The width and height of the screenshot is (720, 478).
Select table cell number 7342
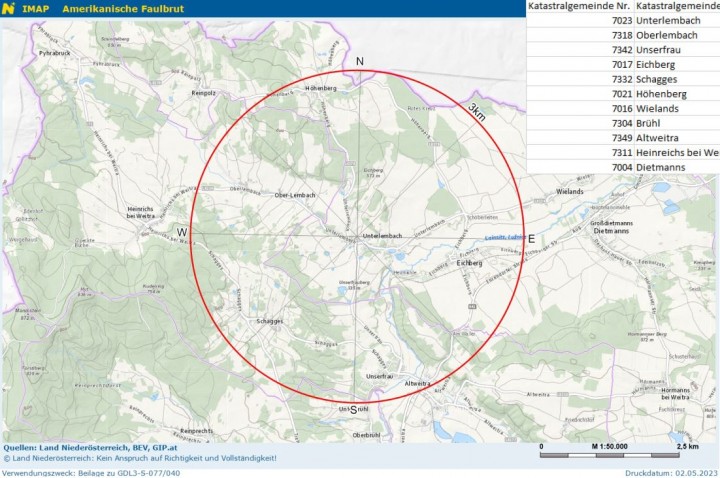(622, 50)
